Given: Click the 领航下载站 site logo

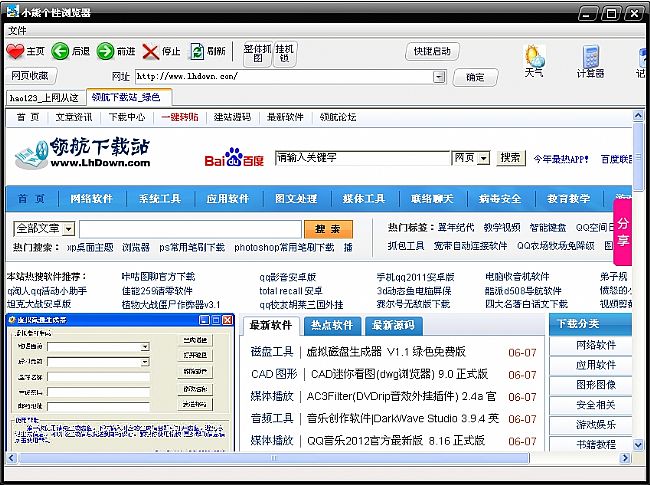Looking at the screenshot, I should (82, 153).
